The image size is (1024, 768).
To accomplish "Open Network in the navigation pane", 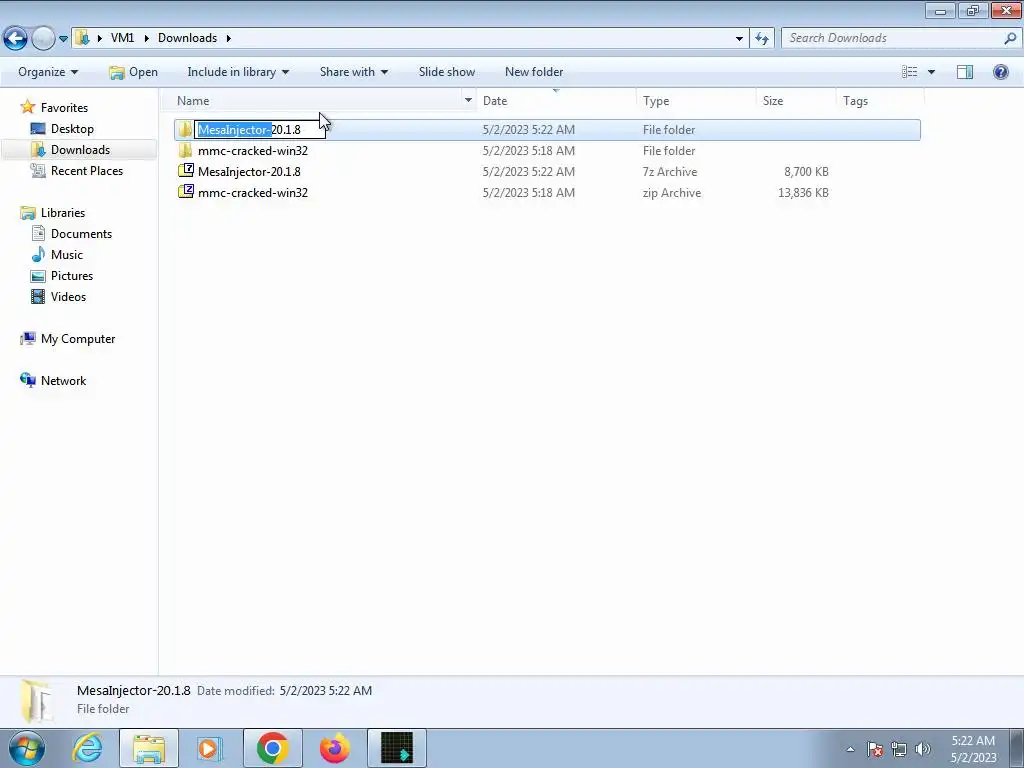I will [x=63, y=381].
